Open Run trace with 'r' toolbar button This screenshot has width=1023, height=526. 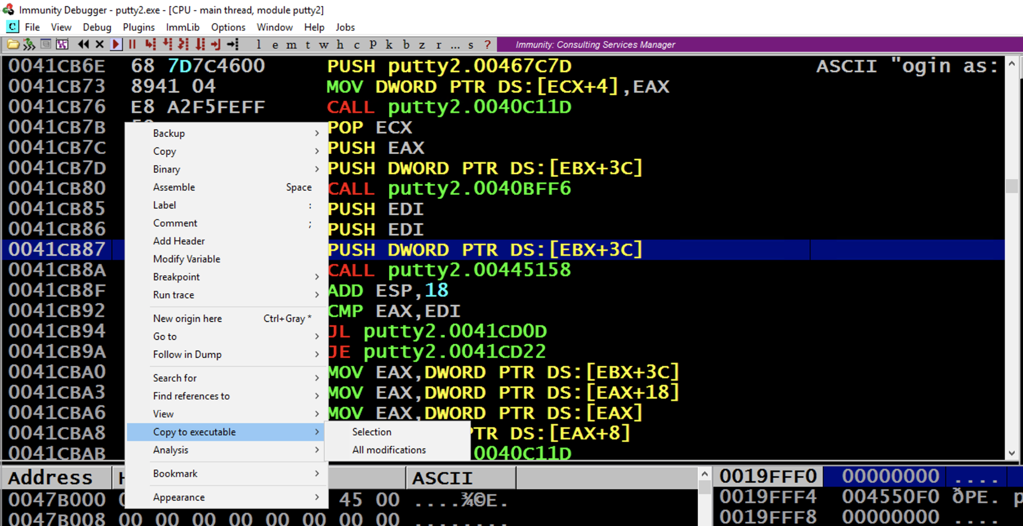tap(438, 44)
